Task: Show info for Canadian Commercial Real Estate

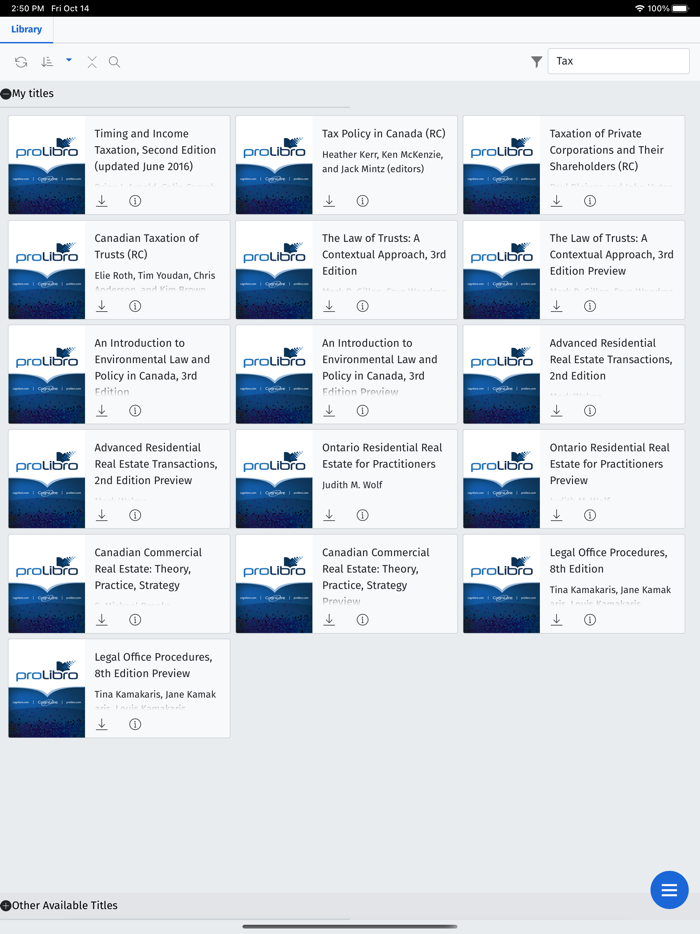Action: point(135,620)
